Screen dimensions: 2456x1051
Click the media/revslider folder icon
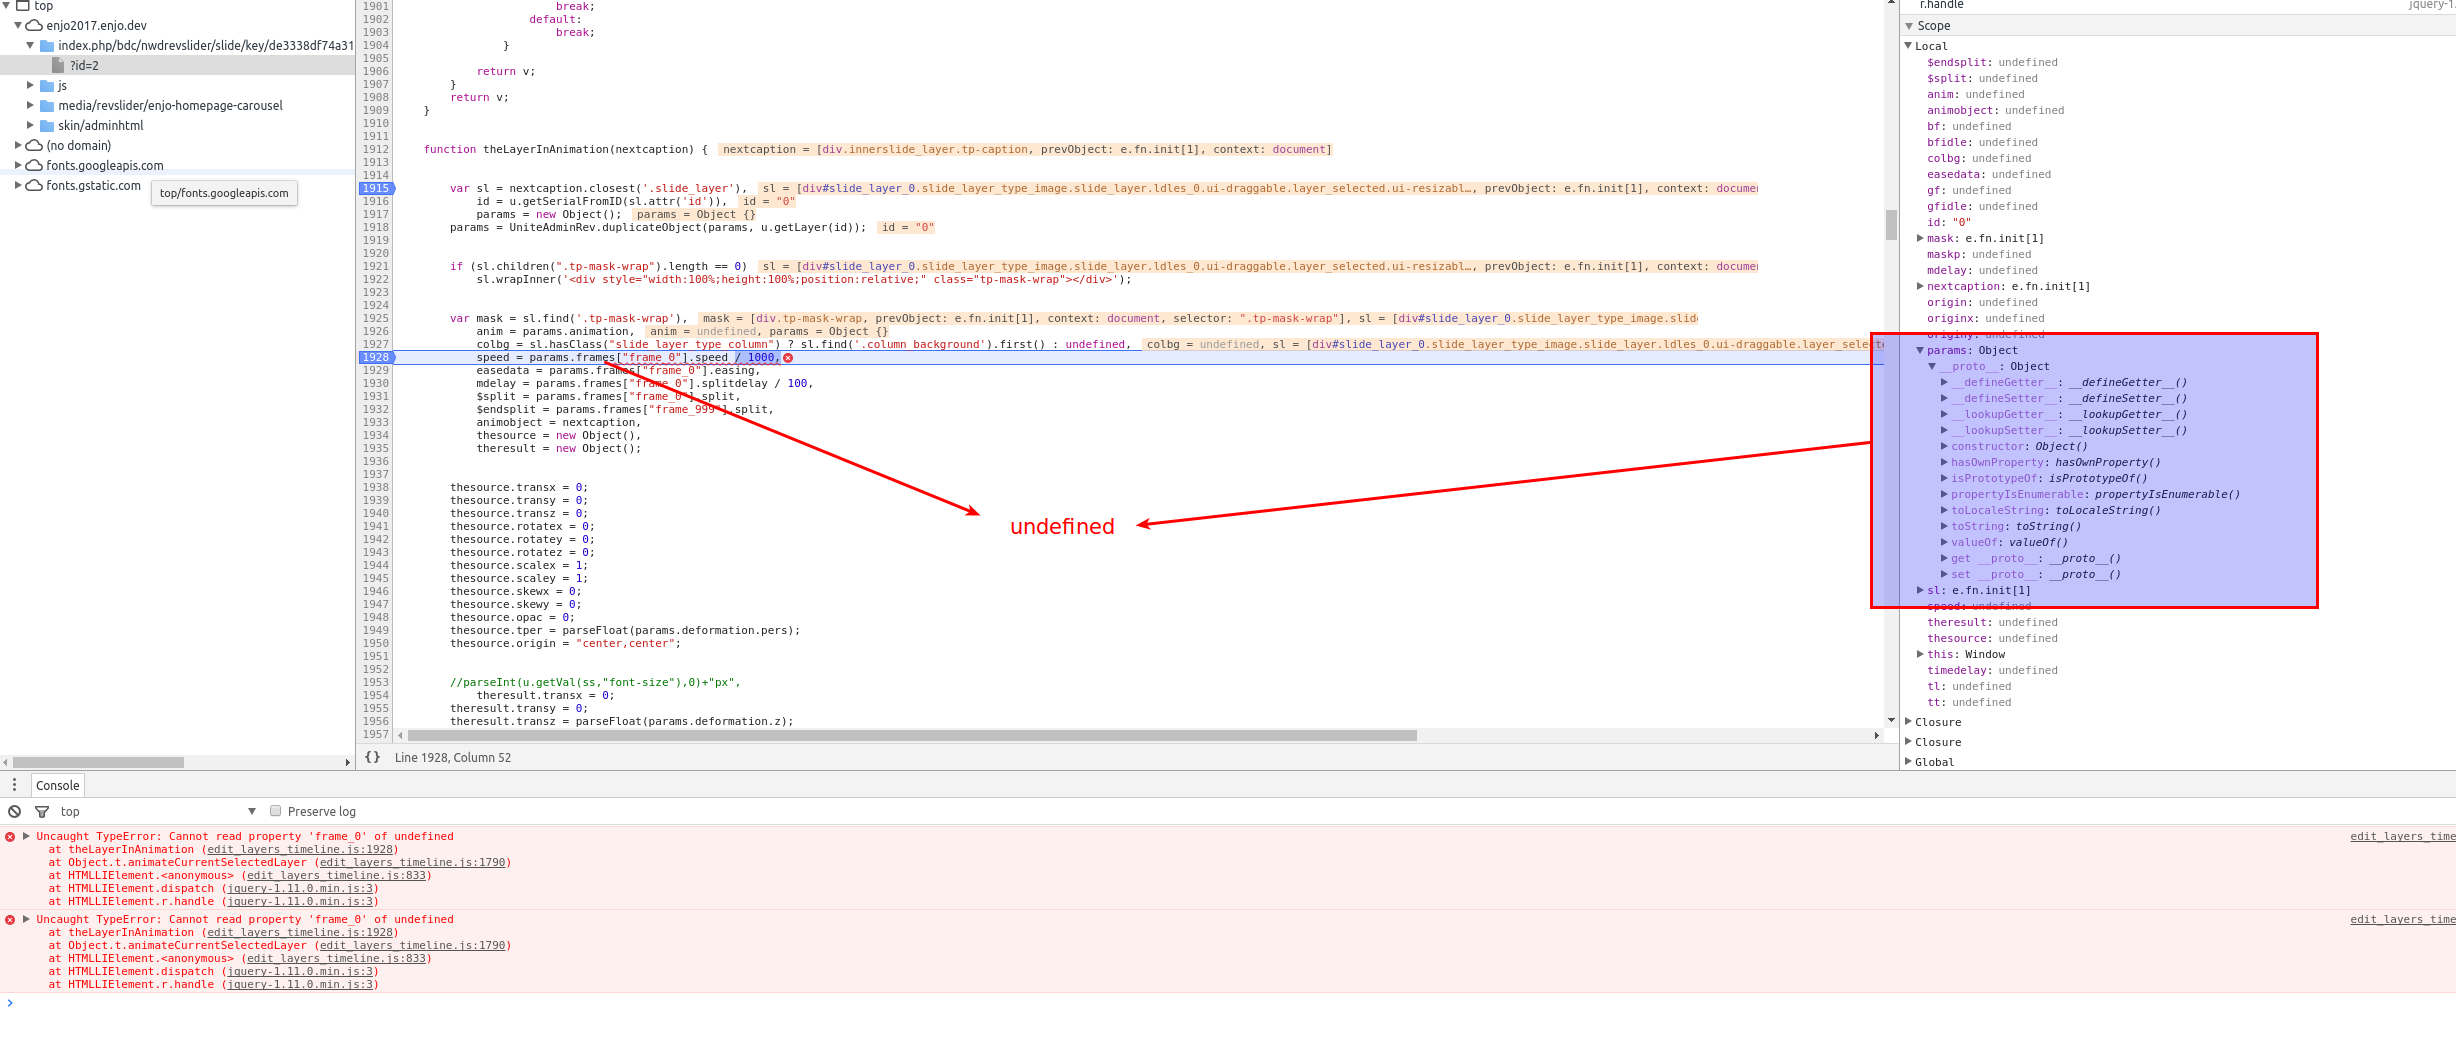point(47,105)
